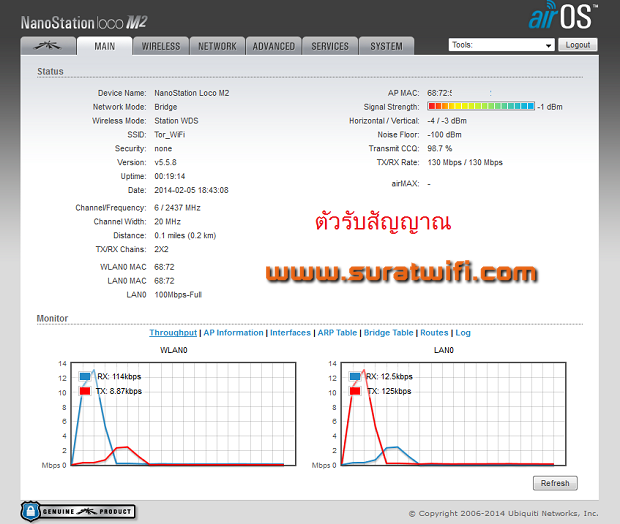Open the ARP Table link
This screenshot has height=524, width=620.
coord(337,333)
